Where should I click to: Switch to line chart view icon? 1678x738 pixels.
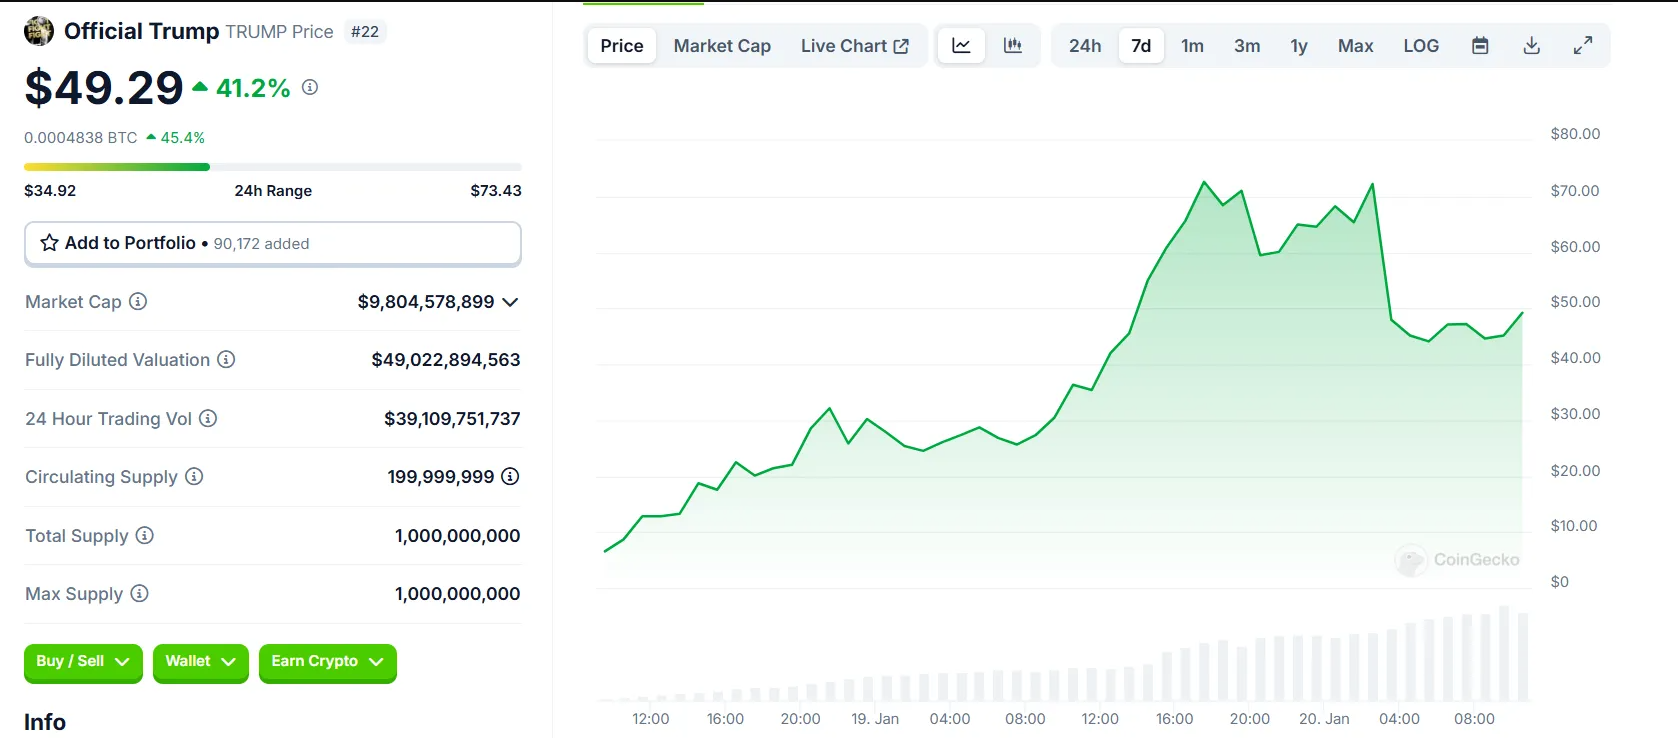(961, 46)
